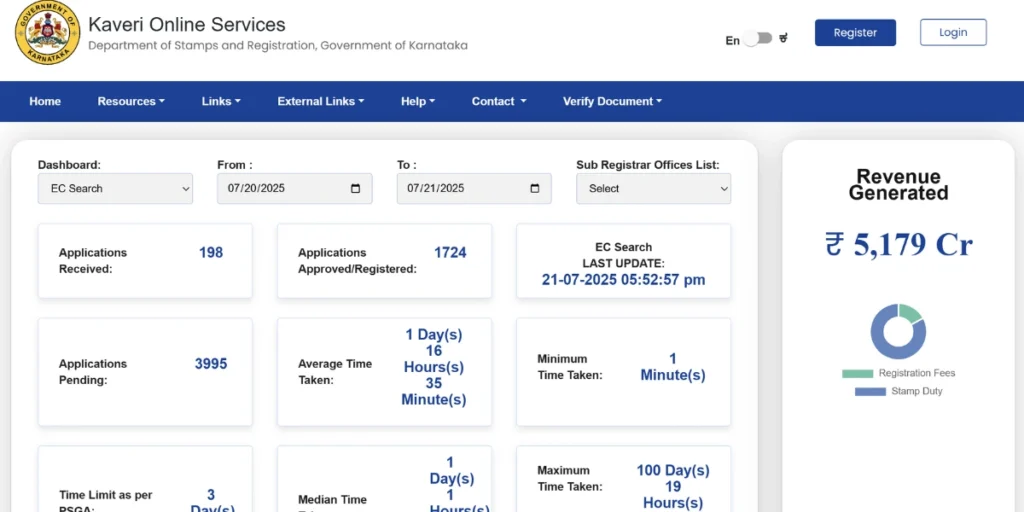The height and width of the screenshot is (512, 1024).
Task: Click the last update timestamp 21-07-2025 05:52:57 pm
Action: (624, 280)
